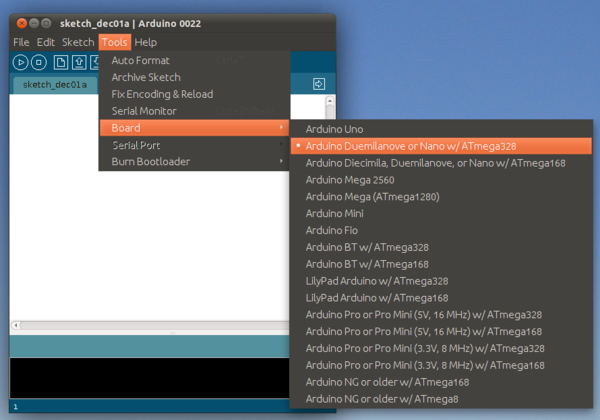
Task: Switch to the sketch_dec01a tab
Action: pyautogui.click(x=55, y=85)
